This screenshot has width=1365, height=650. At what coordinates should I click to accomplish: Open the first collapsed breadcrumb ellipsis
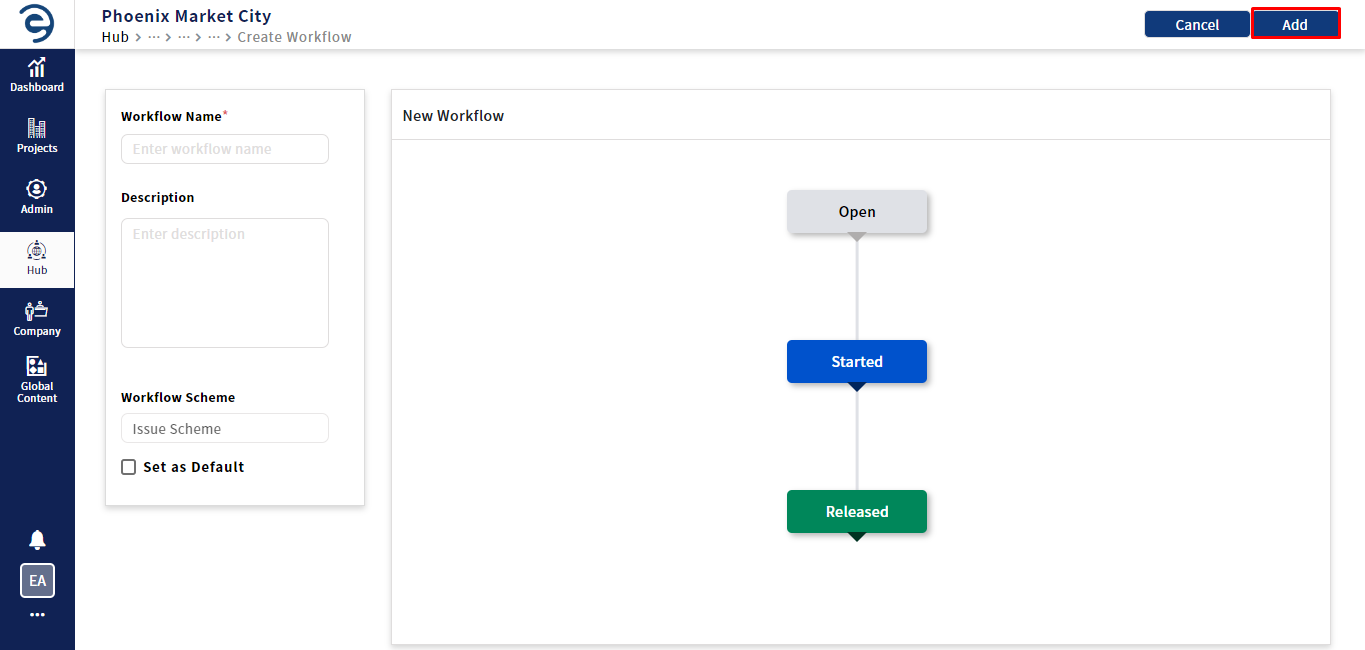(x=154, y=37)
